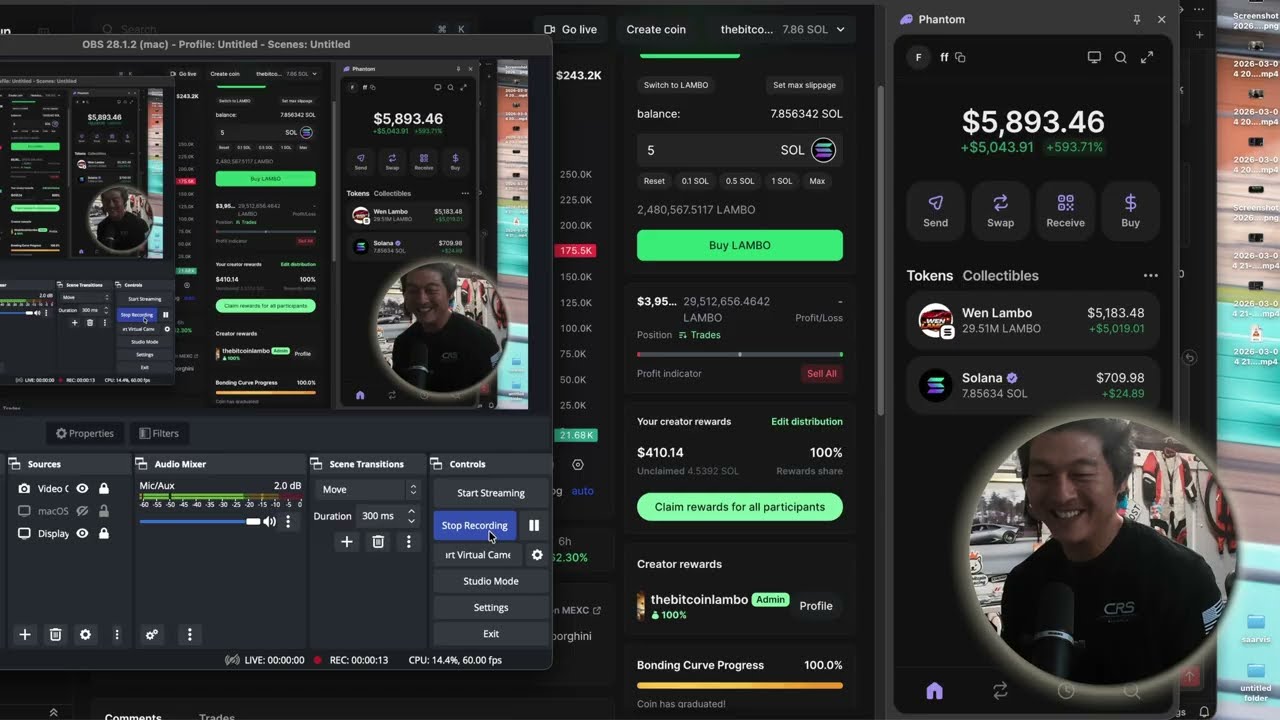This screenshot has height=720, width=1280.
Task: Open the Properties tab in OBS
Action: [85, 433]
